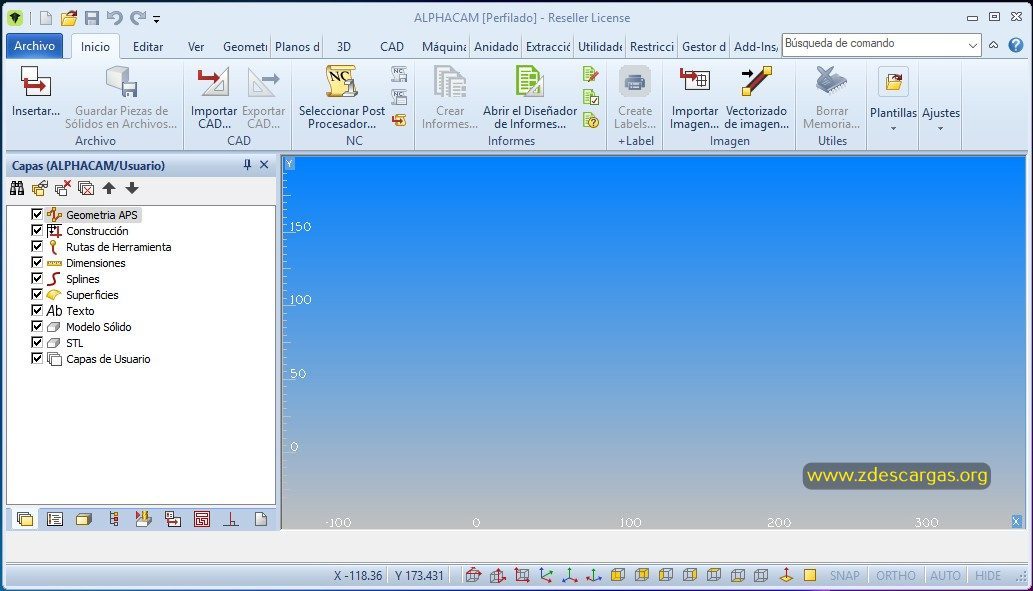Viewport: 1033px width, 591px height.
Task: Click the first red wireframe view icon in status bar
Action: pyautogui.click(x=473, y=575)
